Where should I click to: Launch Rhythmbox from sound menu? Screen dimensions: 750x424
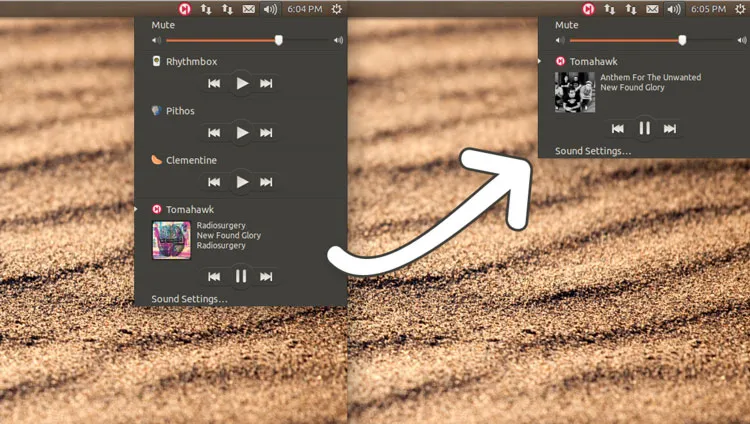[191, 61]
